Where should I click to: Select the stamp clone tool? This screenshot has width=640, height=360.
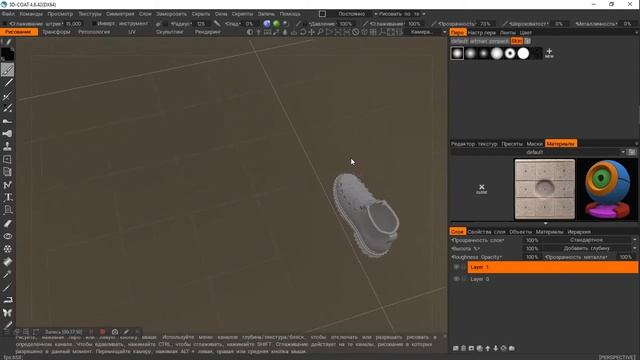pyautogui.click(x=7, y=147)
